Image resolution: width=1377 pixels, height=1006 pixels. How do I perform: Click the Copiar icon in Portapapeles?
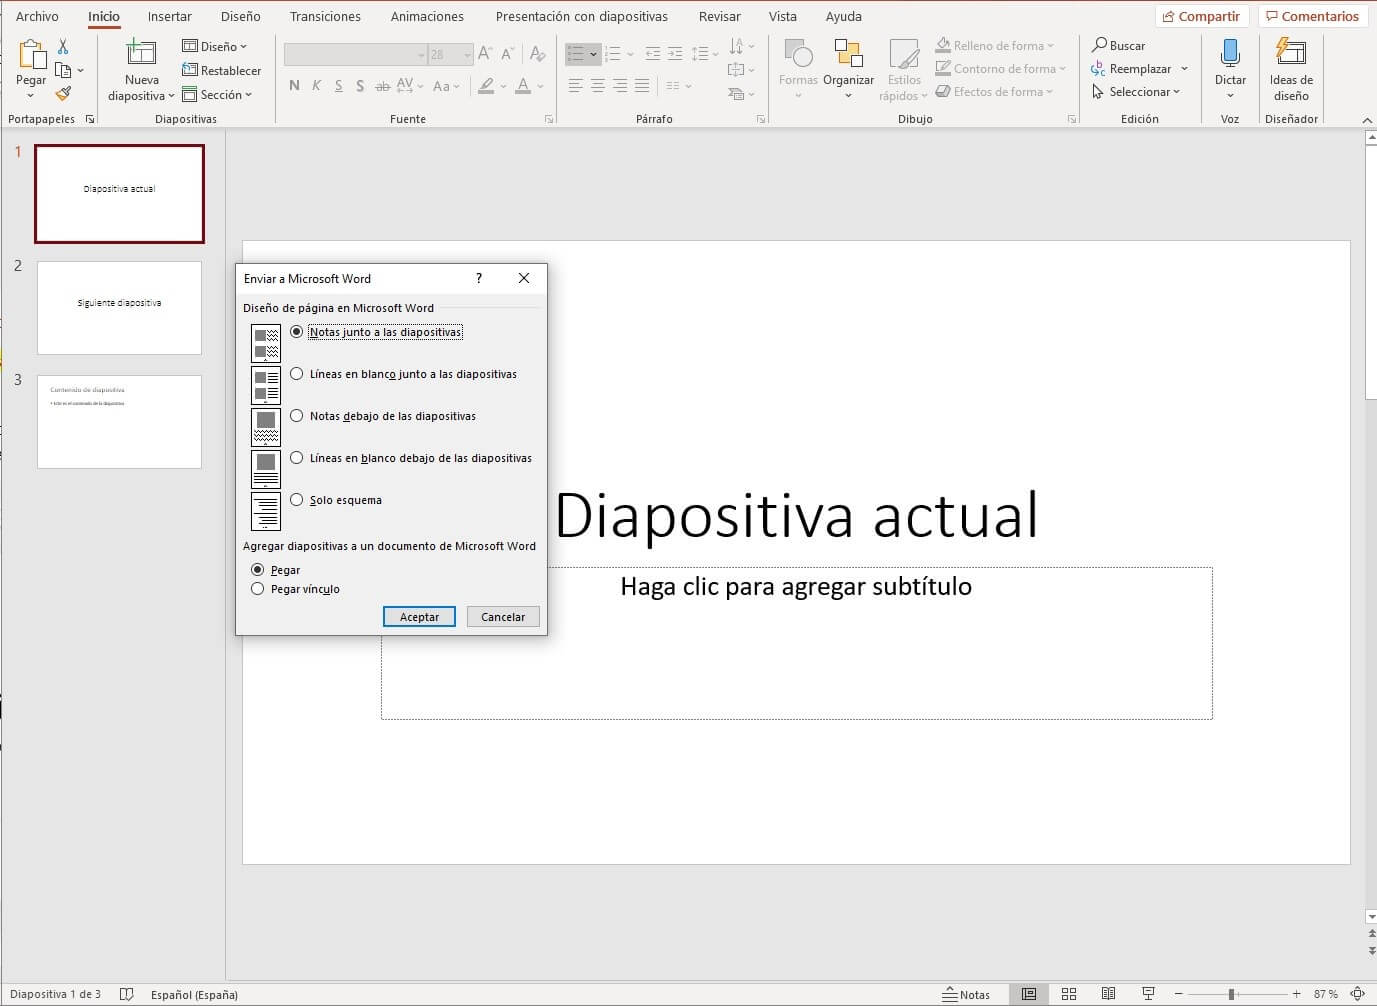[63, 70]
